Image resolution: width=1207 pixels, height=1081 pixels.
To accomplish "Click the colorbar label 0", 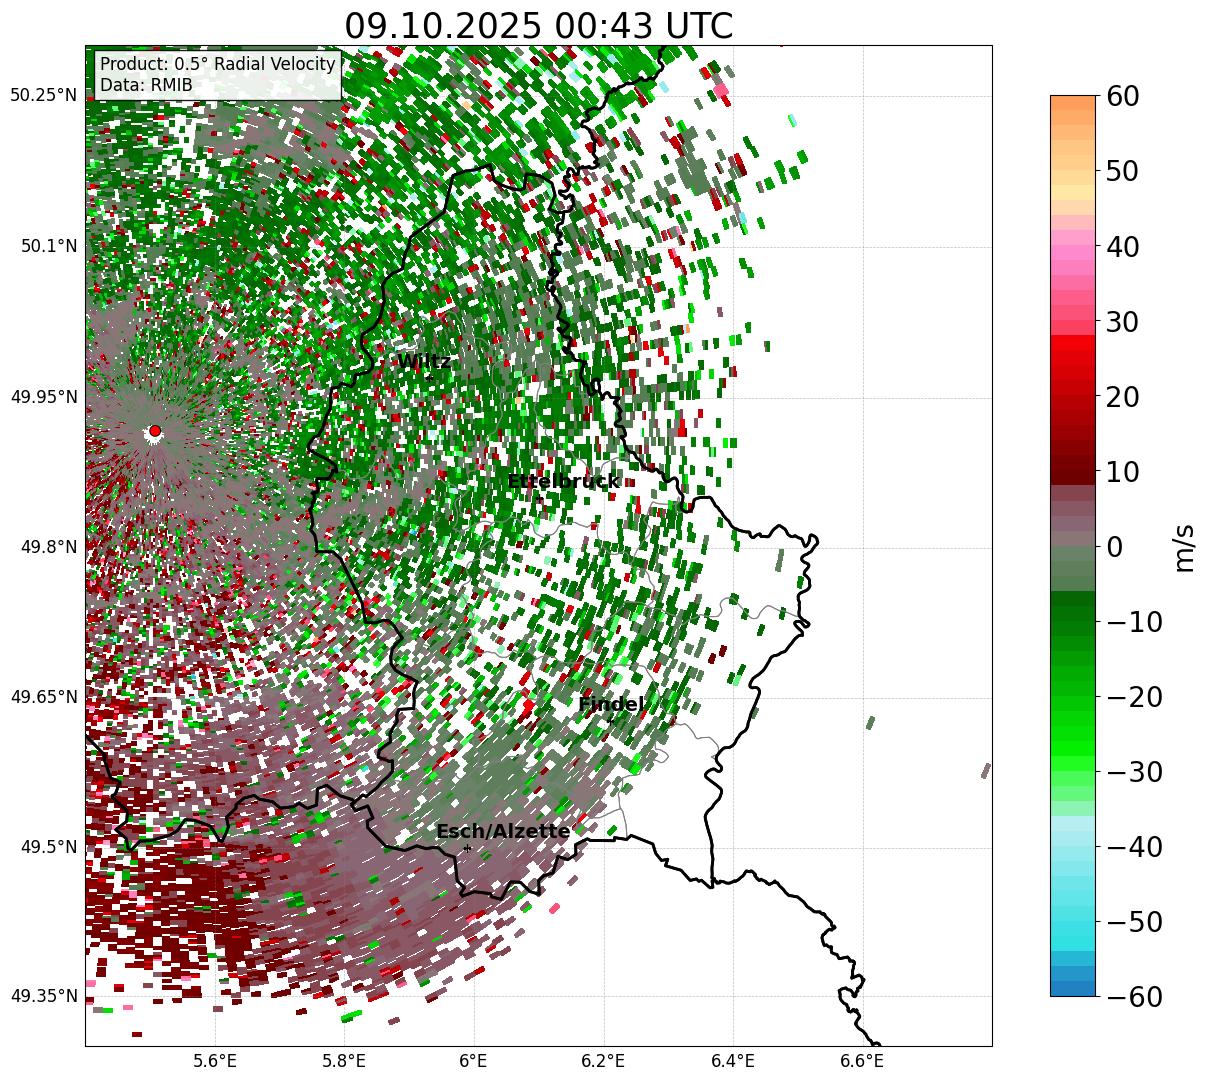I will coord(1113,546).
